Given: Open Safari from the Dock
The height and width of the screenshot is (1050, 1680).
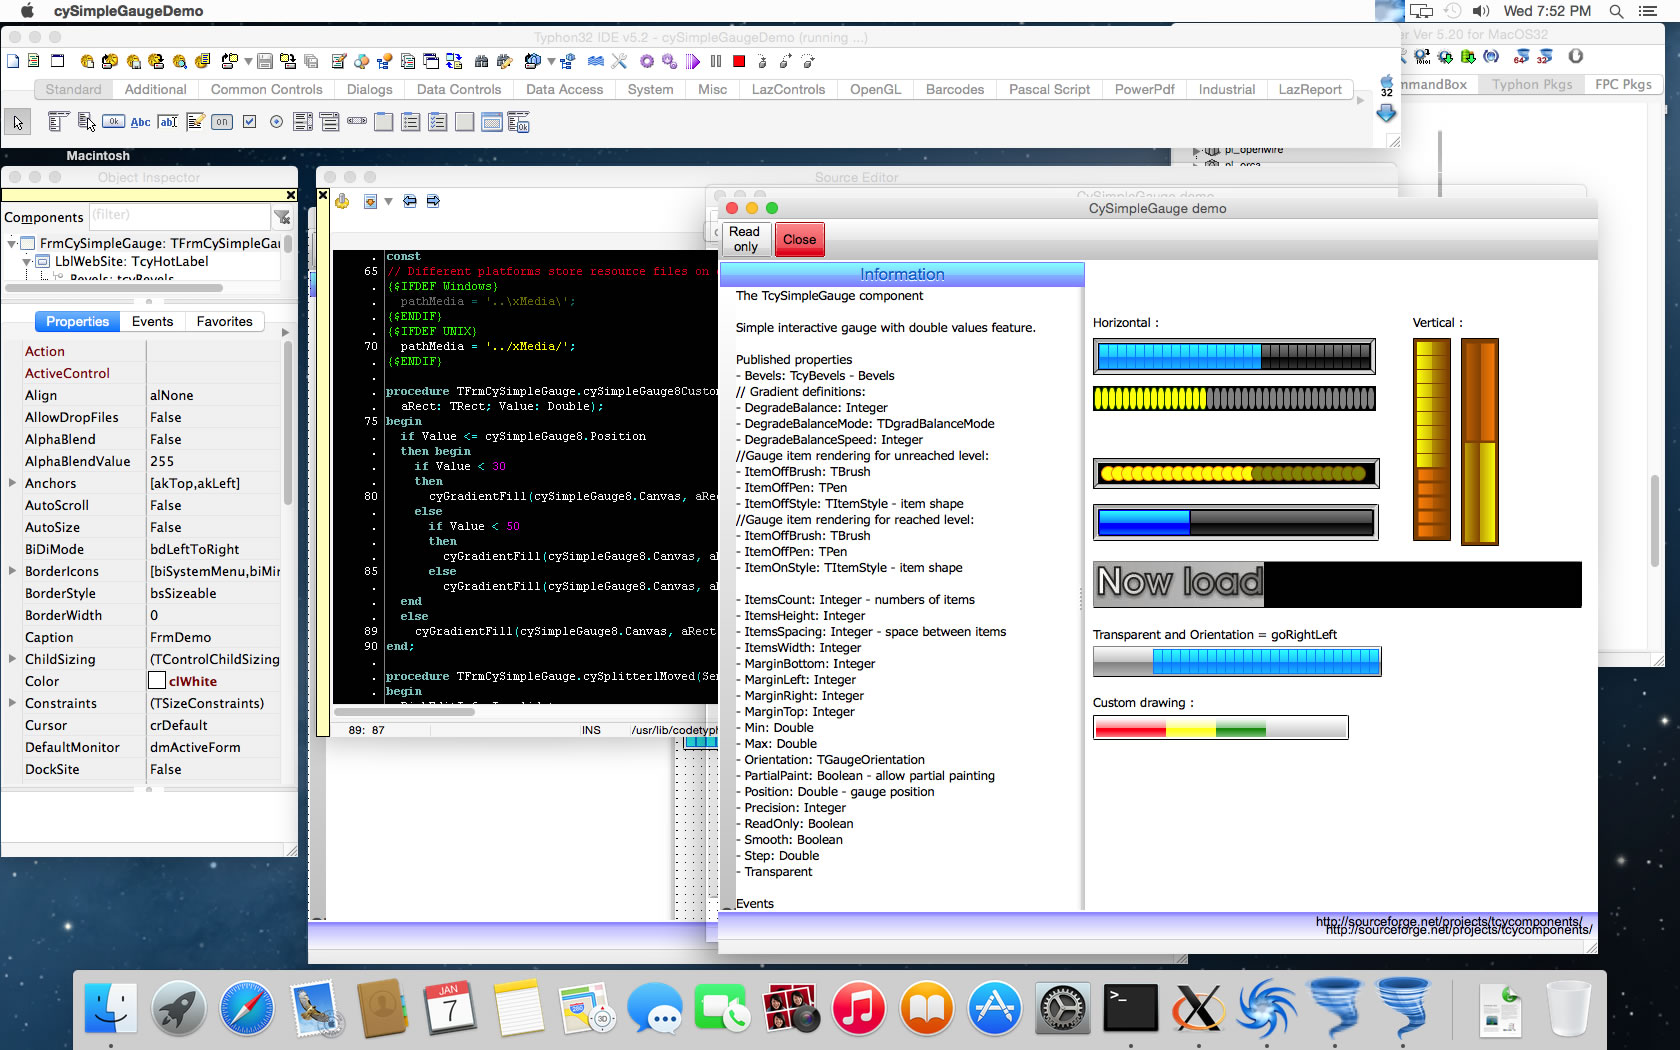Looking at the screenshot, I should click(x=246, y=1007).
